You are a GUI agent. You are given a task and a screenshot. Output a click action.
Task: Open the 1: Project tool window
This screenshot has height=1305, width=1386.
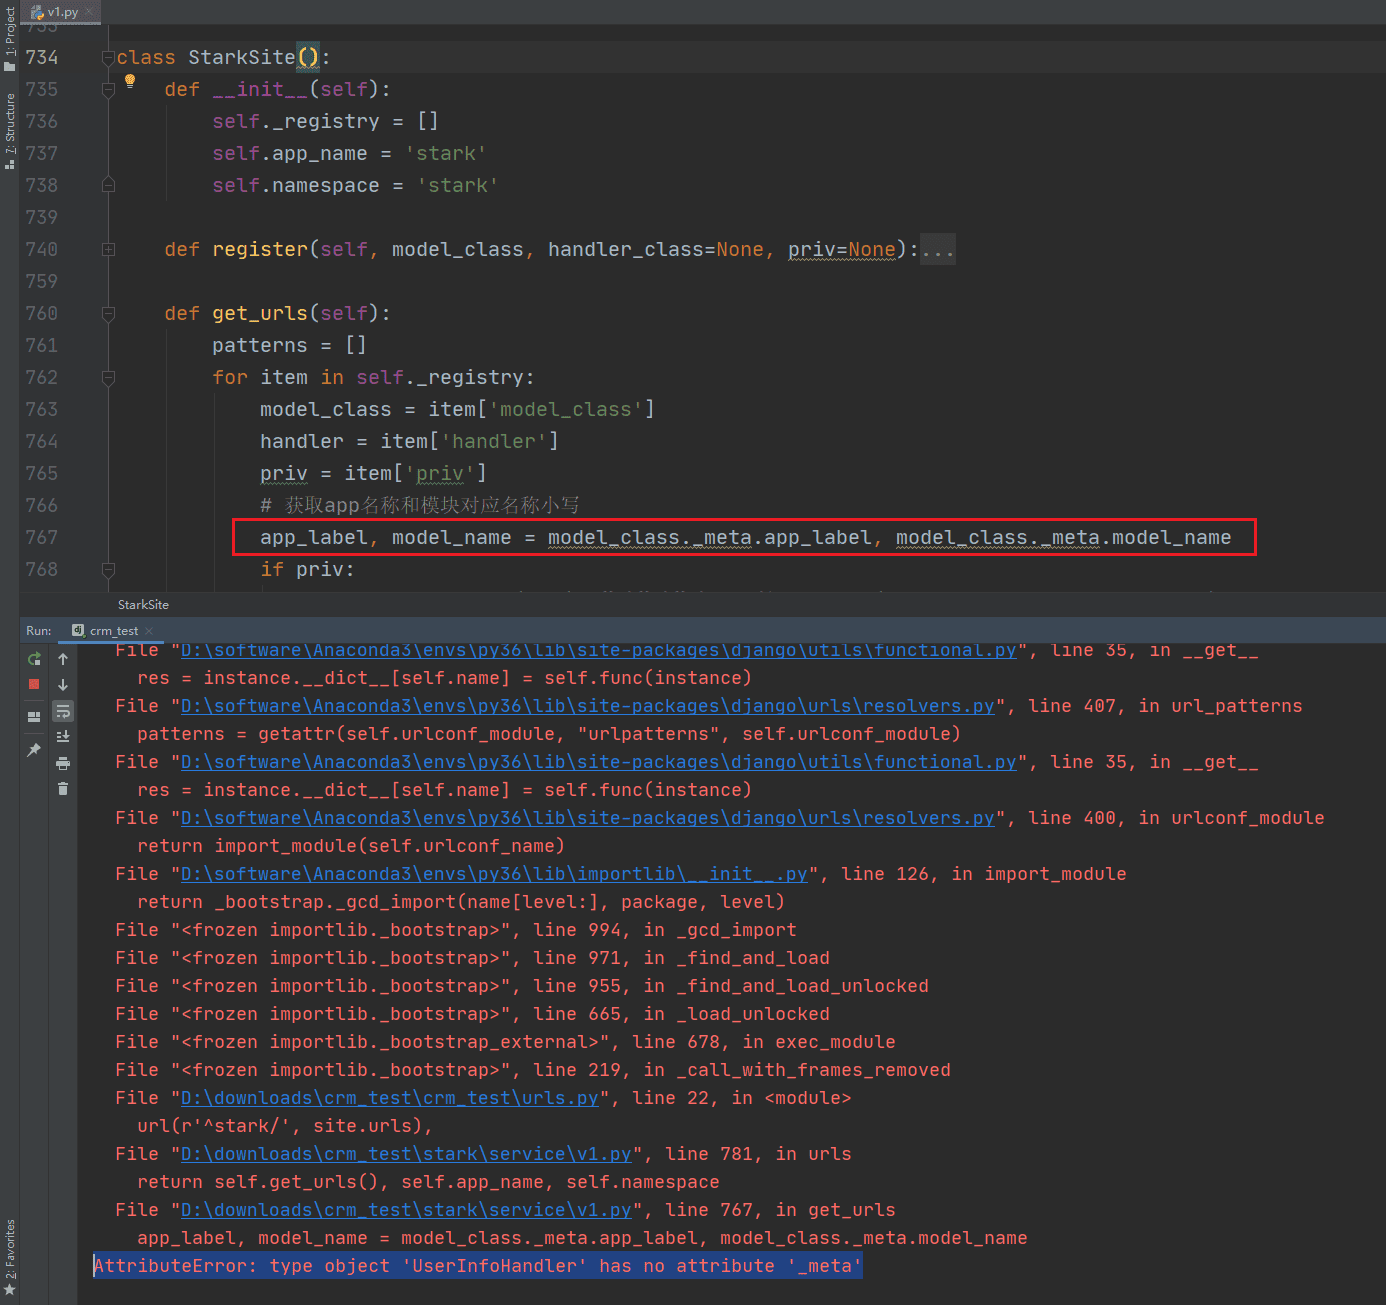click(10, 40)
